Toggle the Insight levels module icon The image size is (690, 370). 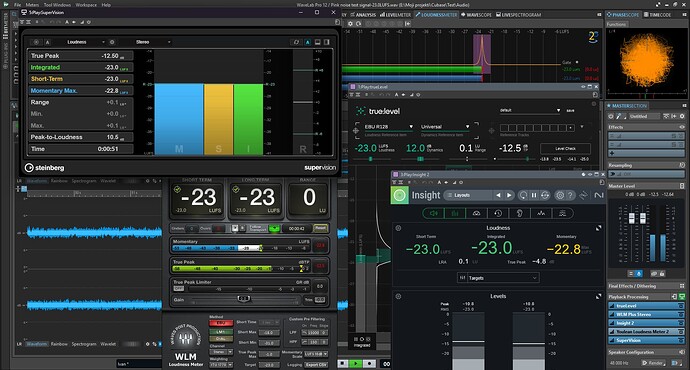point(455,213)
